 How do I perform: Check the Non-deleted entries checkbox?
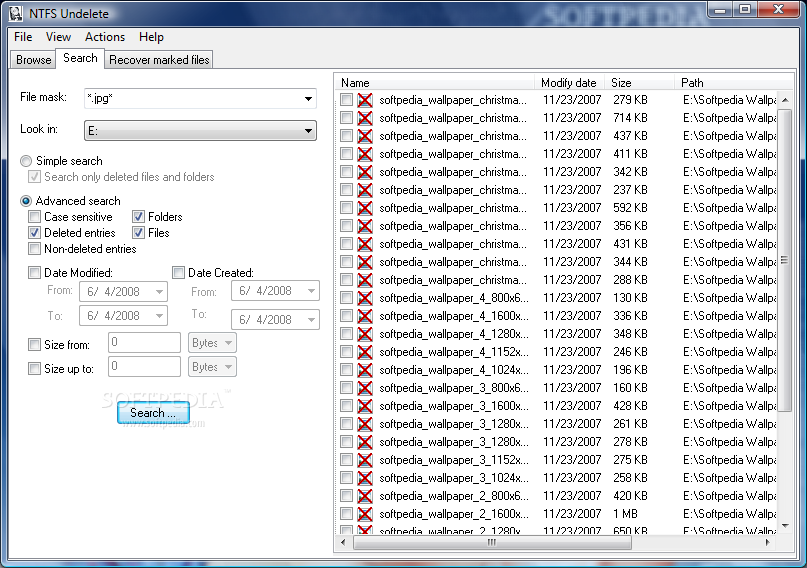coord(34,249)
